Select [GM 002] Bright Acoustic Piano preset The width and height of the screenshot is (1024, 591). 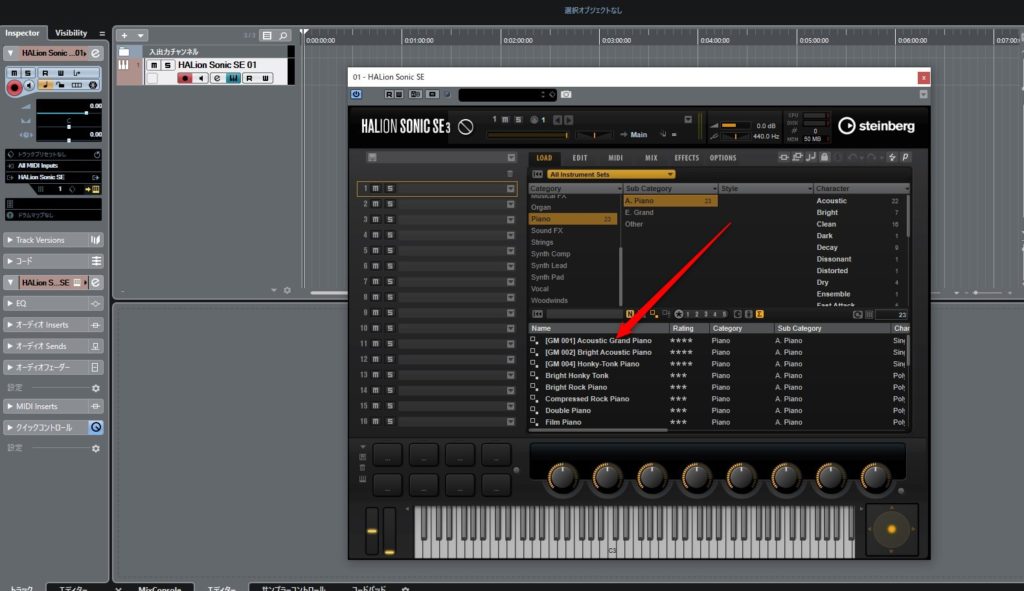tap(598, 352)
